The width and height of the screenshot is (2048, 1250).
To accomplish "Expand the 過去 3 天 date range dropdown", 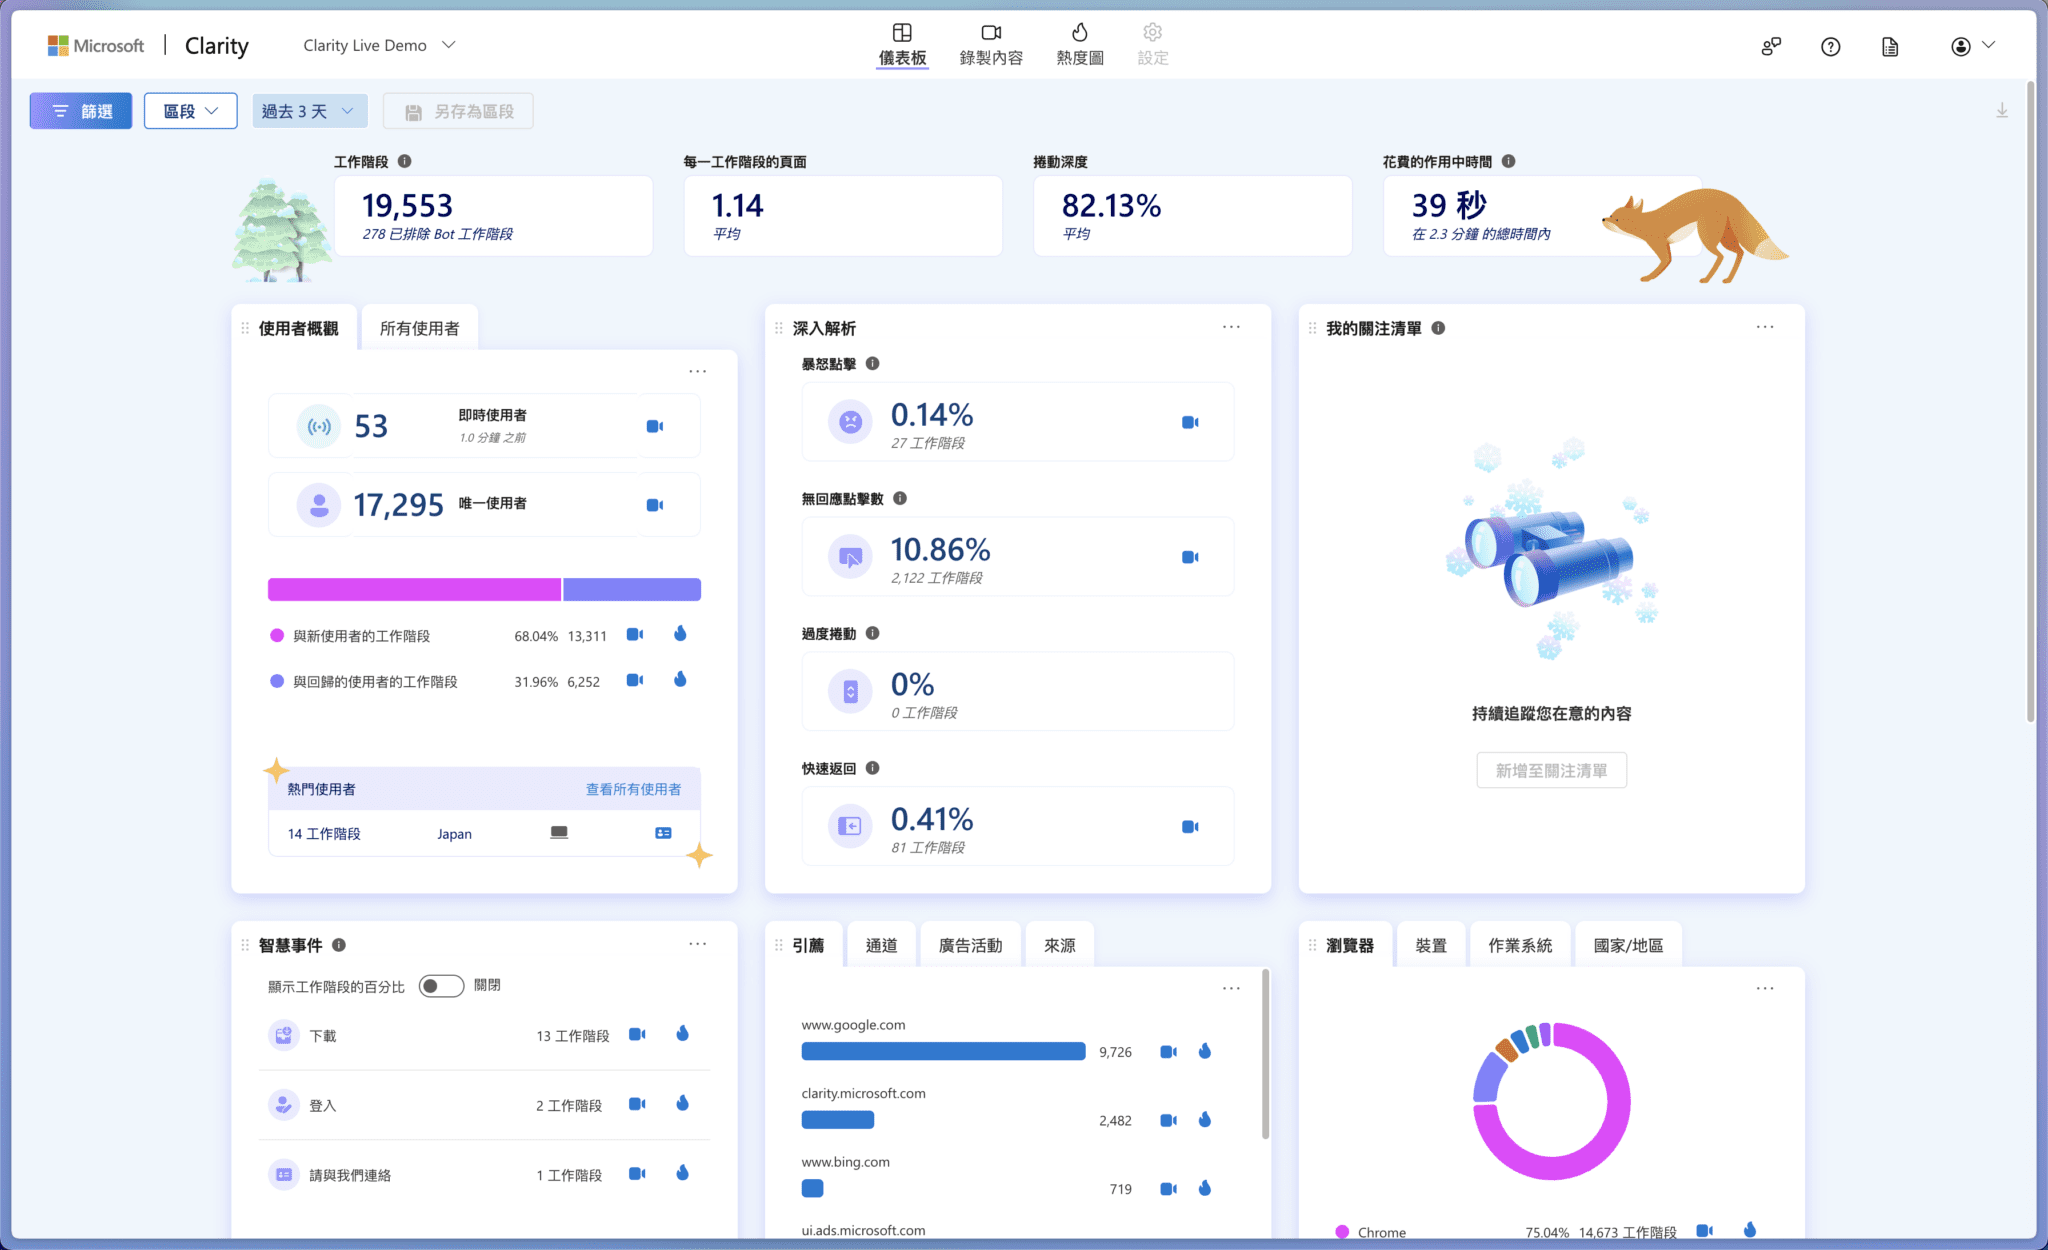I will click(309, 110).
